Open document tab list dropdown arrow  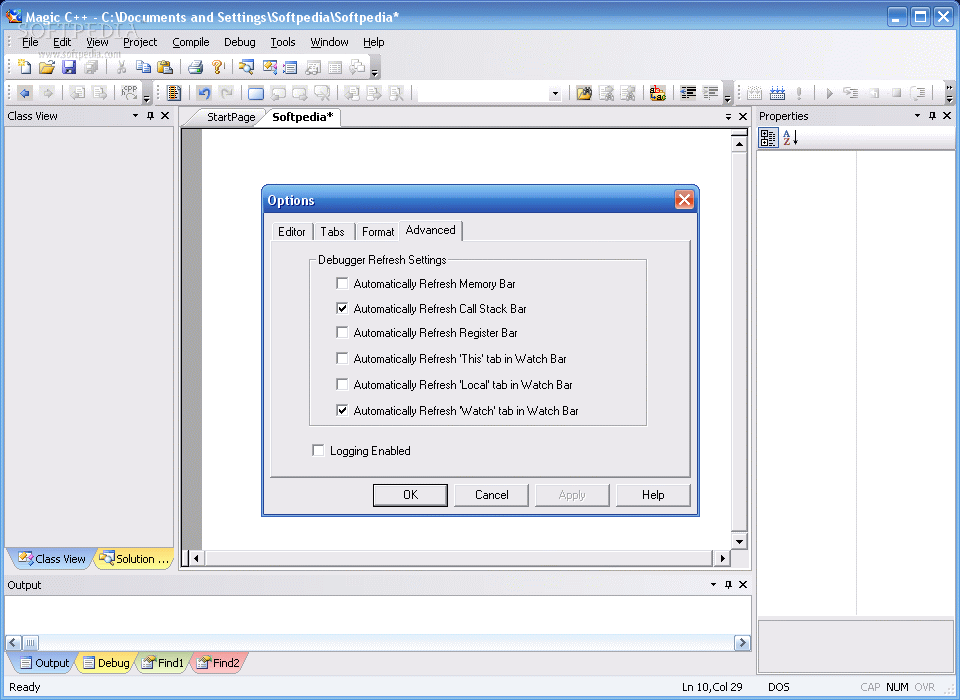coord(728,116)
